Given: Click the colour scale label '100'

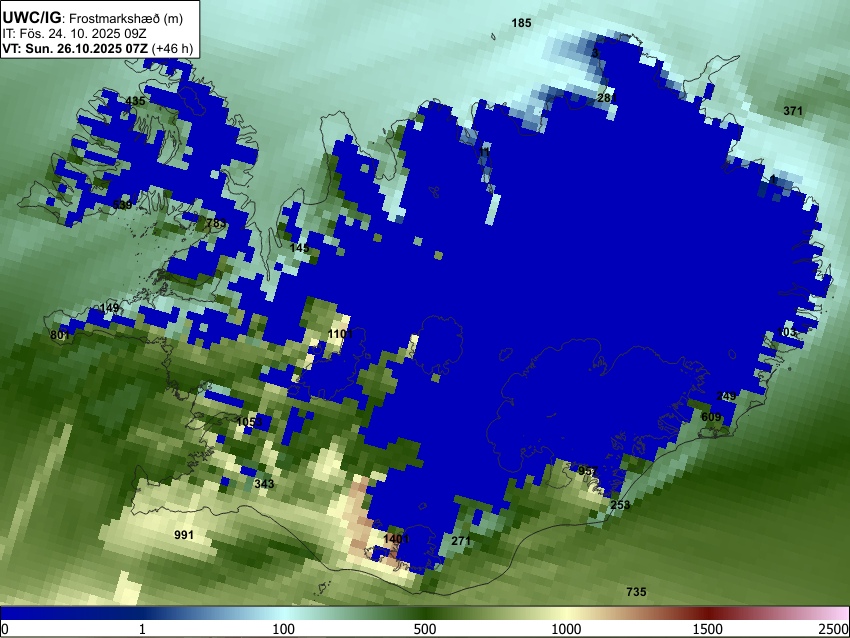Looking at the screenshot, I should click(x=283, y=629).
